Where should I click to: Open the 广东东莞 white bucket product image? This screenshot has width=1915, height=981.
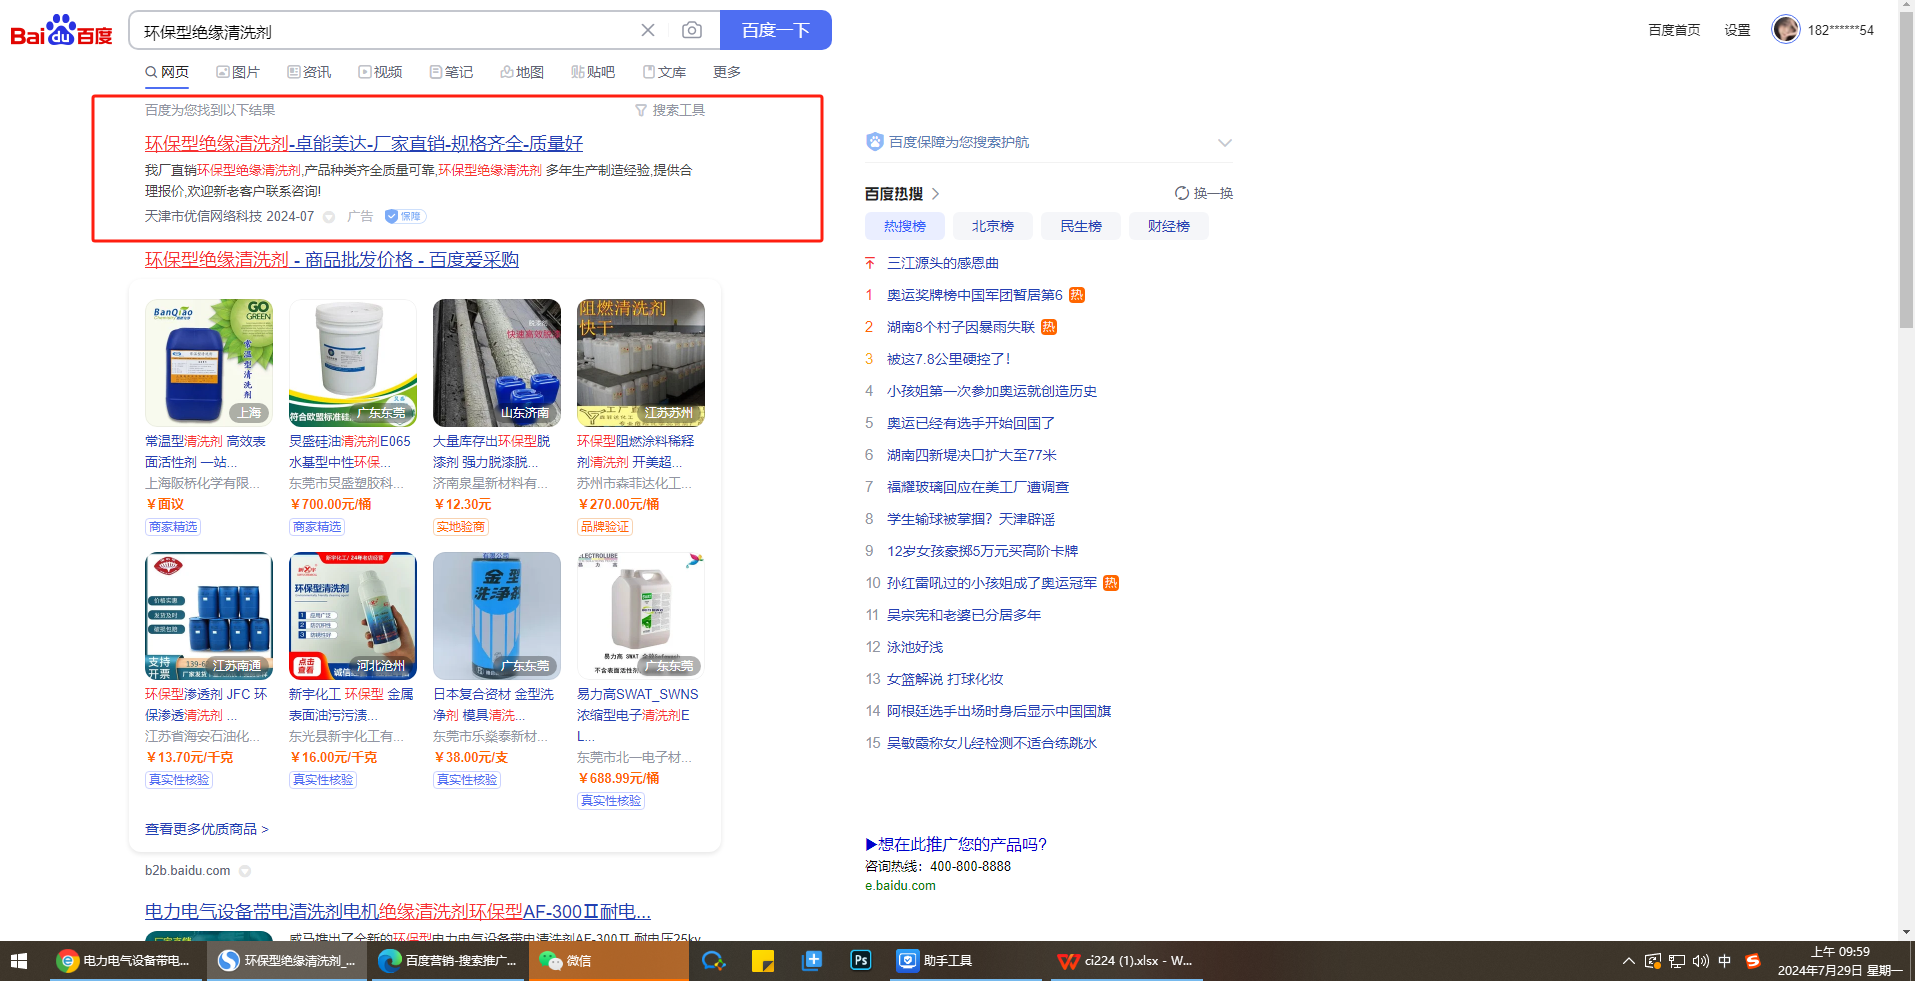tap(353, 363)
